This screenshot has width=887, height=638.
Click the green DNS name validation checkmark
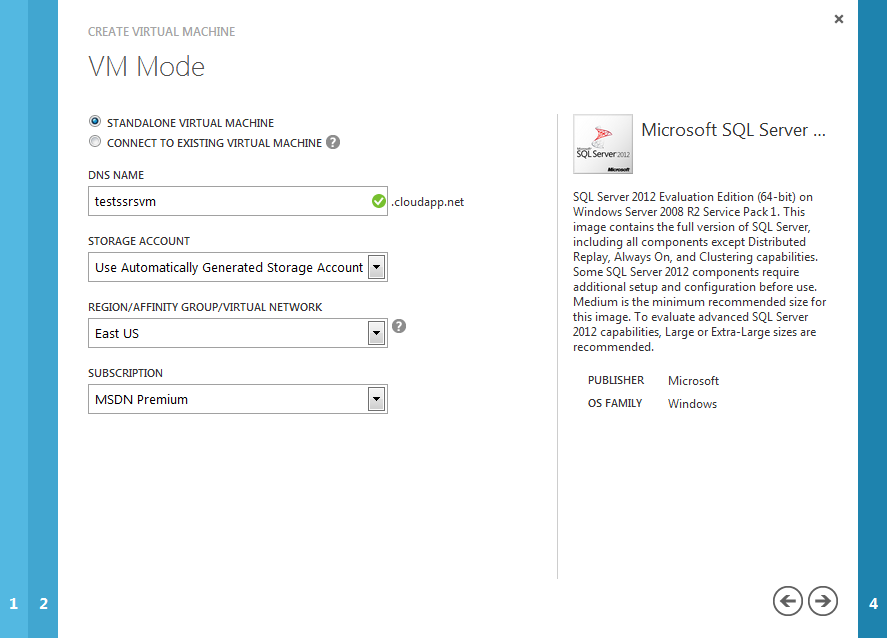(378, 201)
